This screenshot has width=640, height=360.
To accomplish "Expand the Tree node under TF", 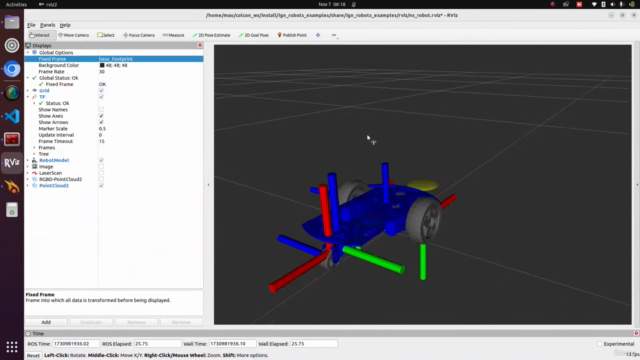I will tap(34, 154).
